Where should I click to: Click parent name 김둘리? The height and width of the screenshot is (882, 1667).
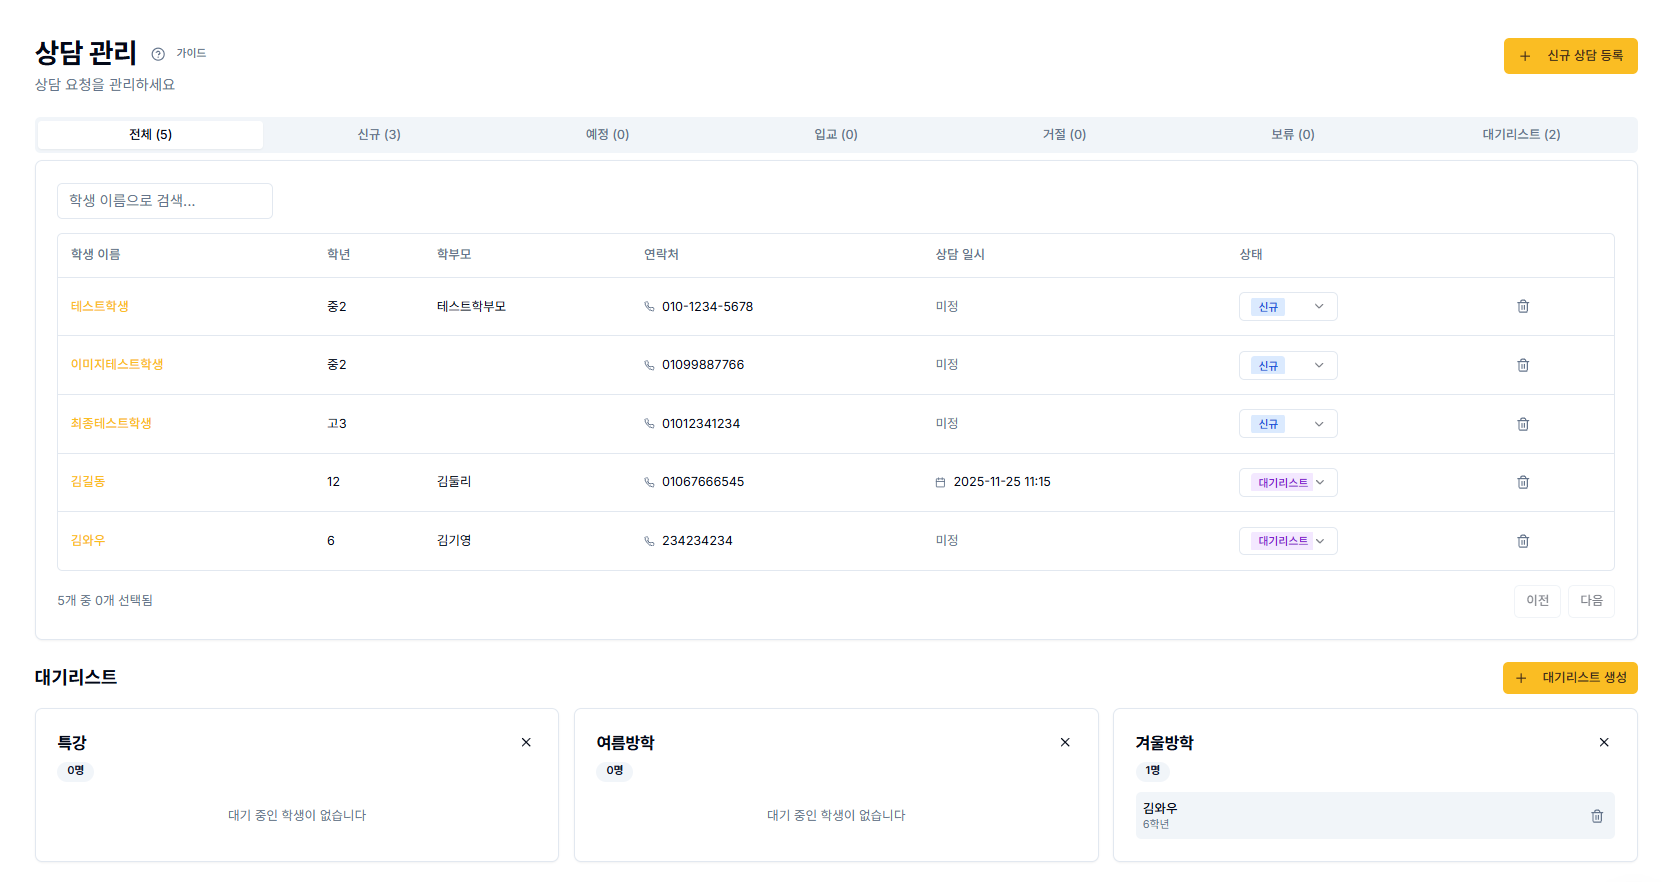(454, 482)
